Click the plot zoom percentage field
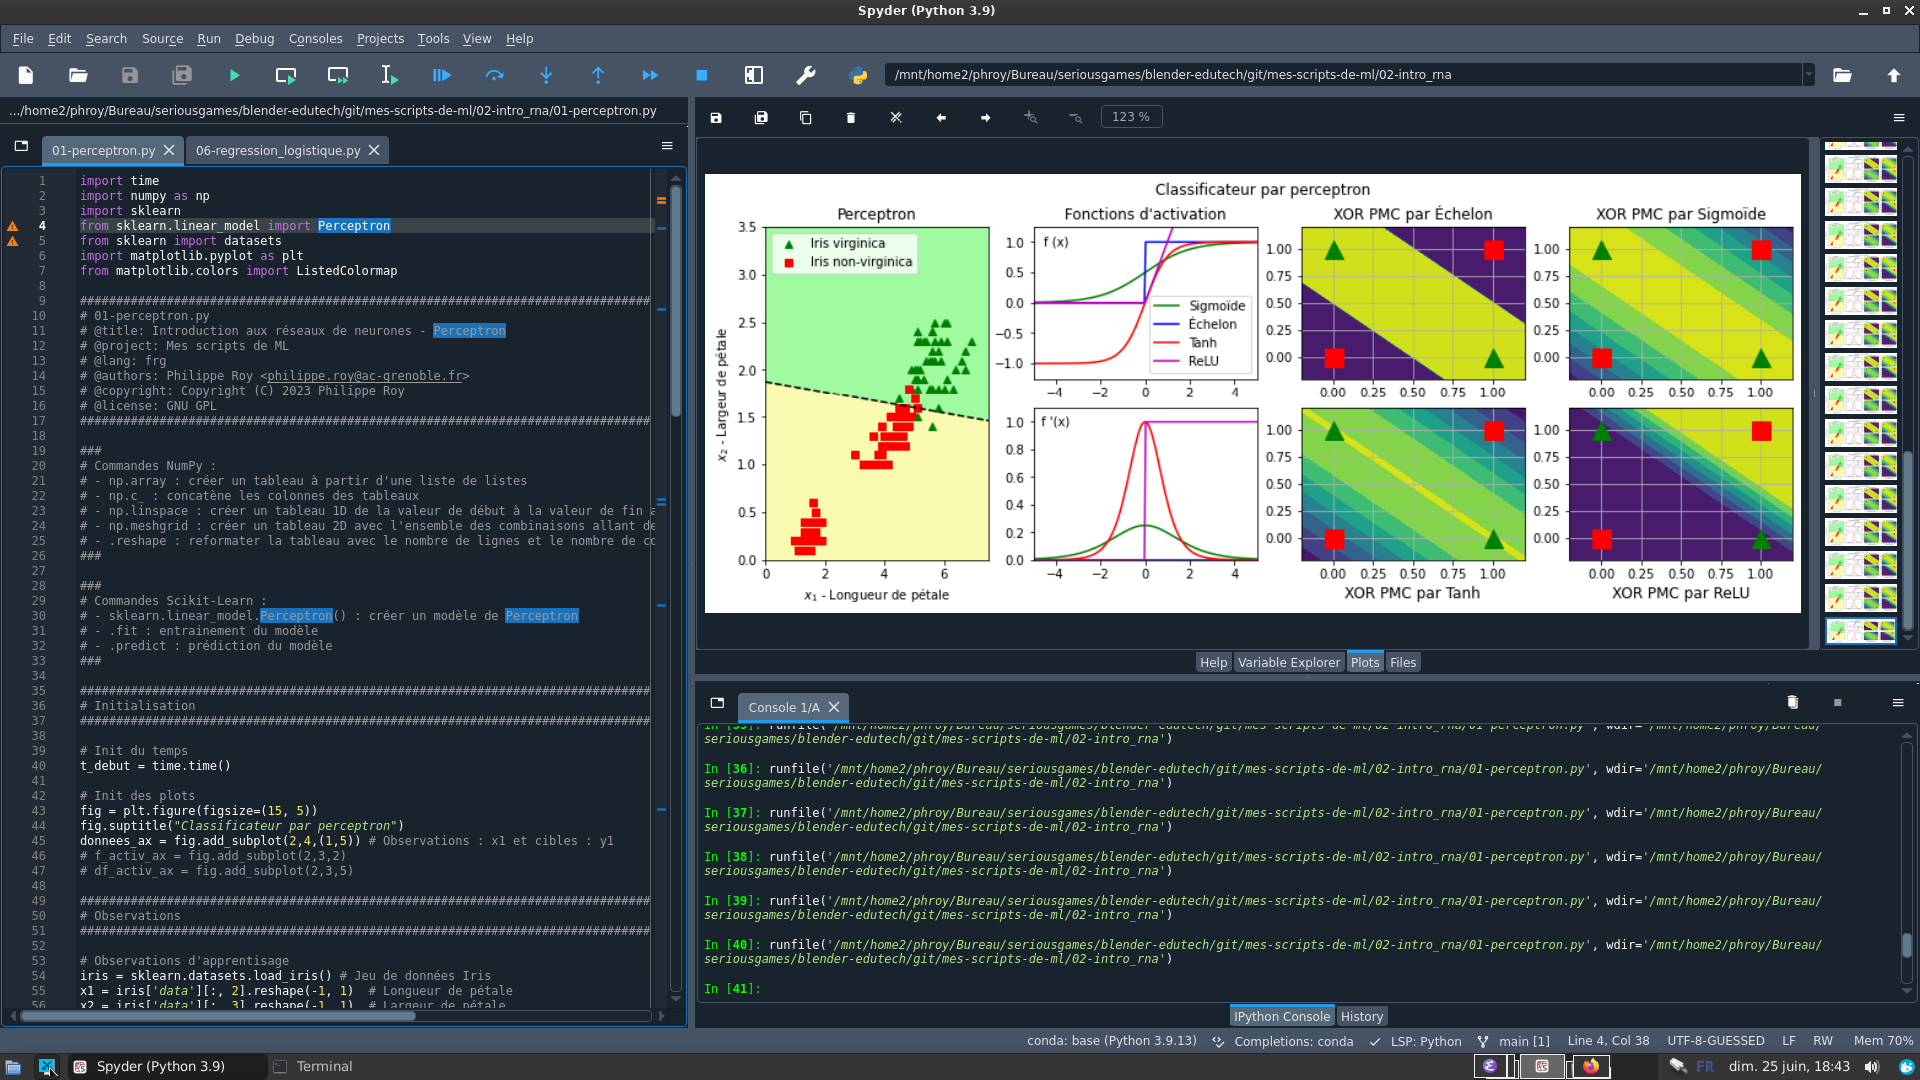 [1131, 117]
